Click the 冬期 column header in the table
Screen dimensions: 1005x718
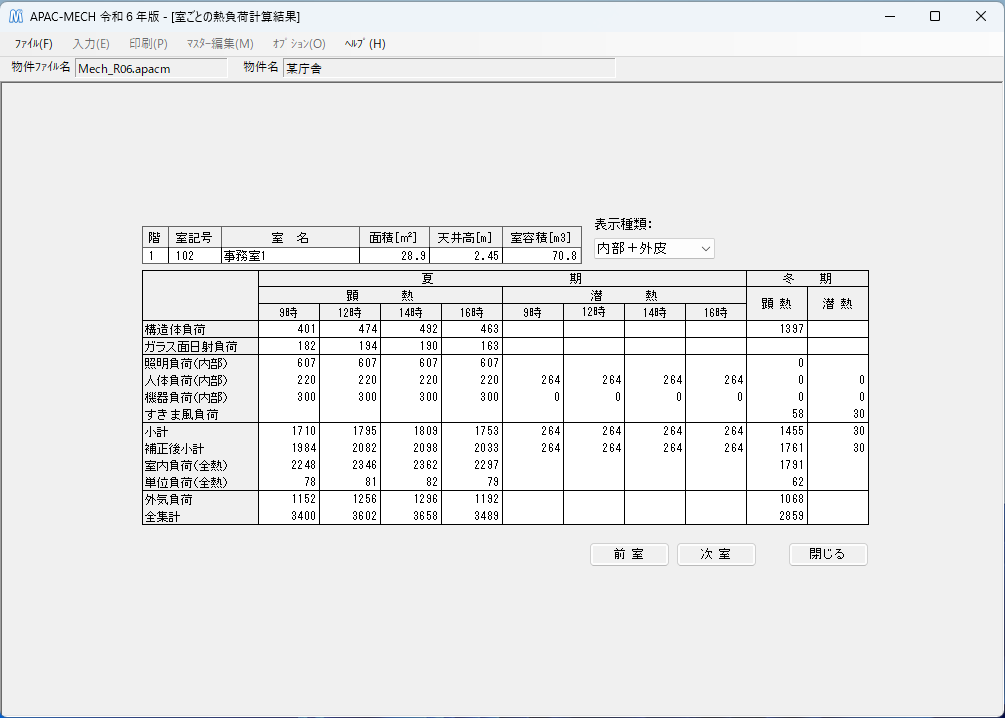pyautogui.click(x=806, y=277)
